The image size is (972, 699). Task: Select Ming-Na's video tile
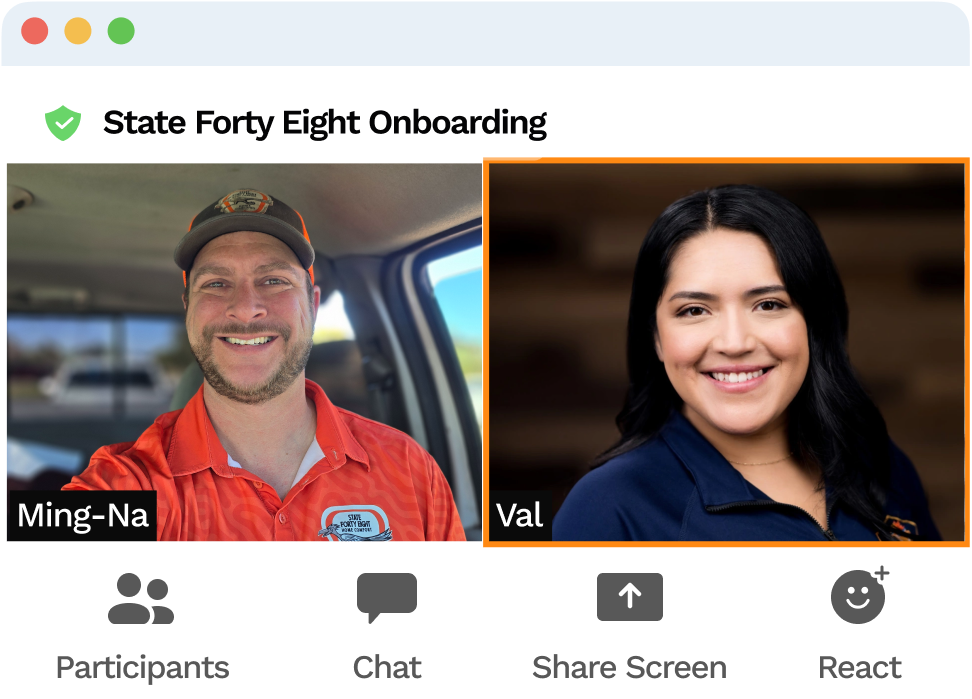(x=244, y=352)
